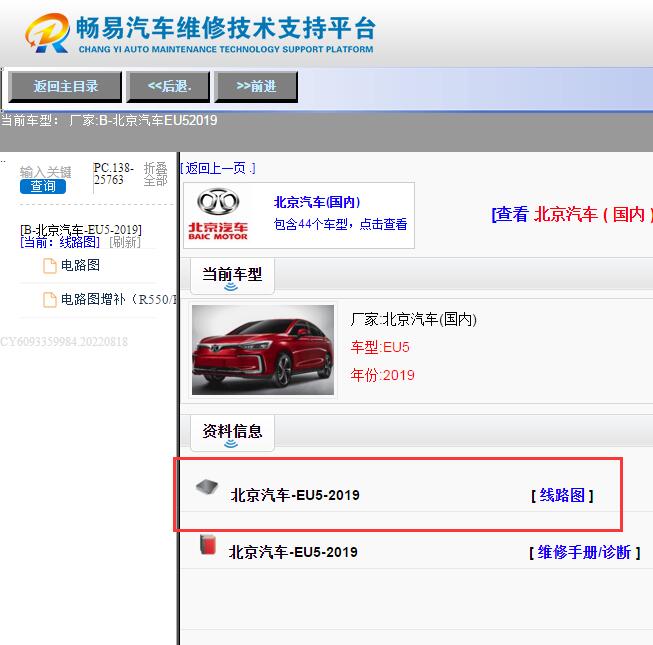Click the [查看 北京汽车(国内)] link

click(x=572, y=214)
